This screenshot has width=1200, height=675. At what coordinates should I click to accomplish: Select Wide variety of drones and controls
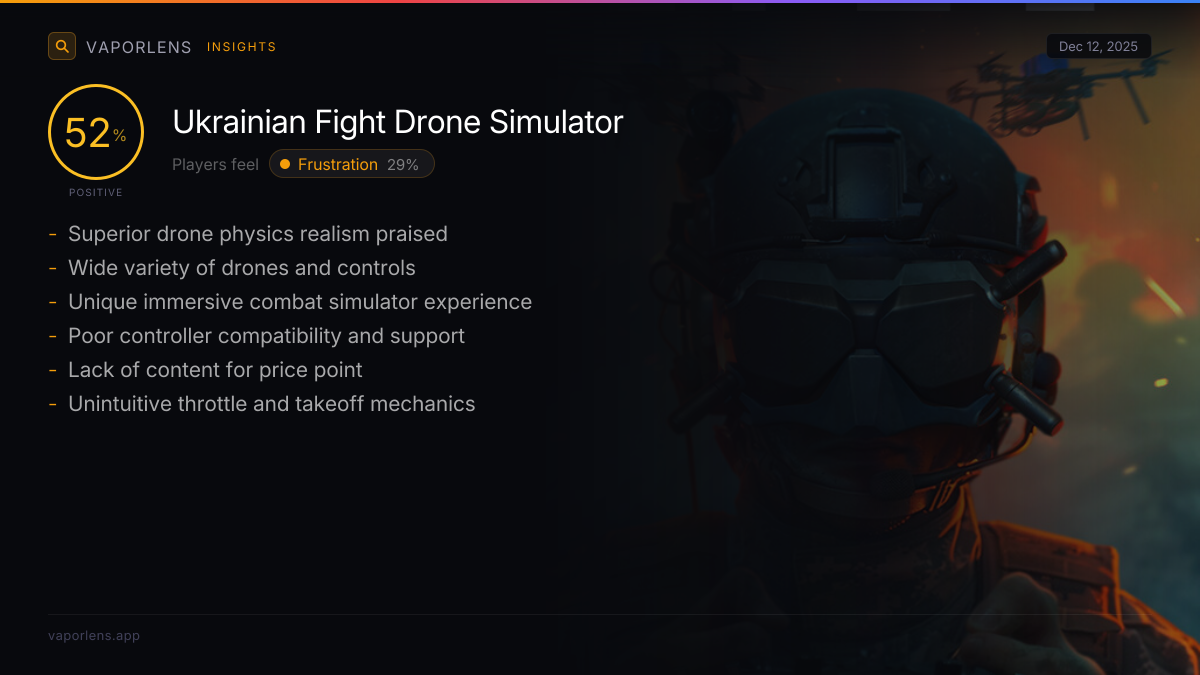click(242, 268)
